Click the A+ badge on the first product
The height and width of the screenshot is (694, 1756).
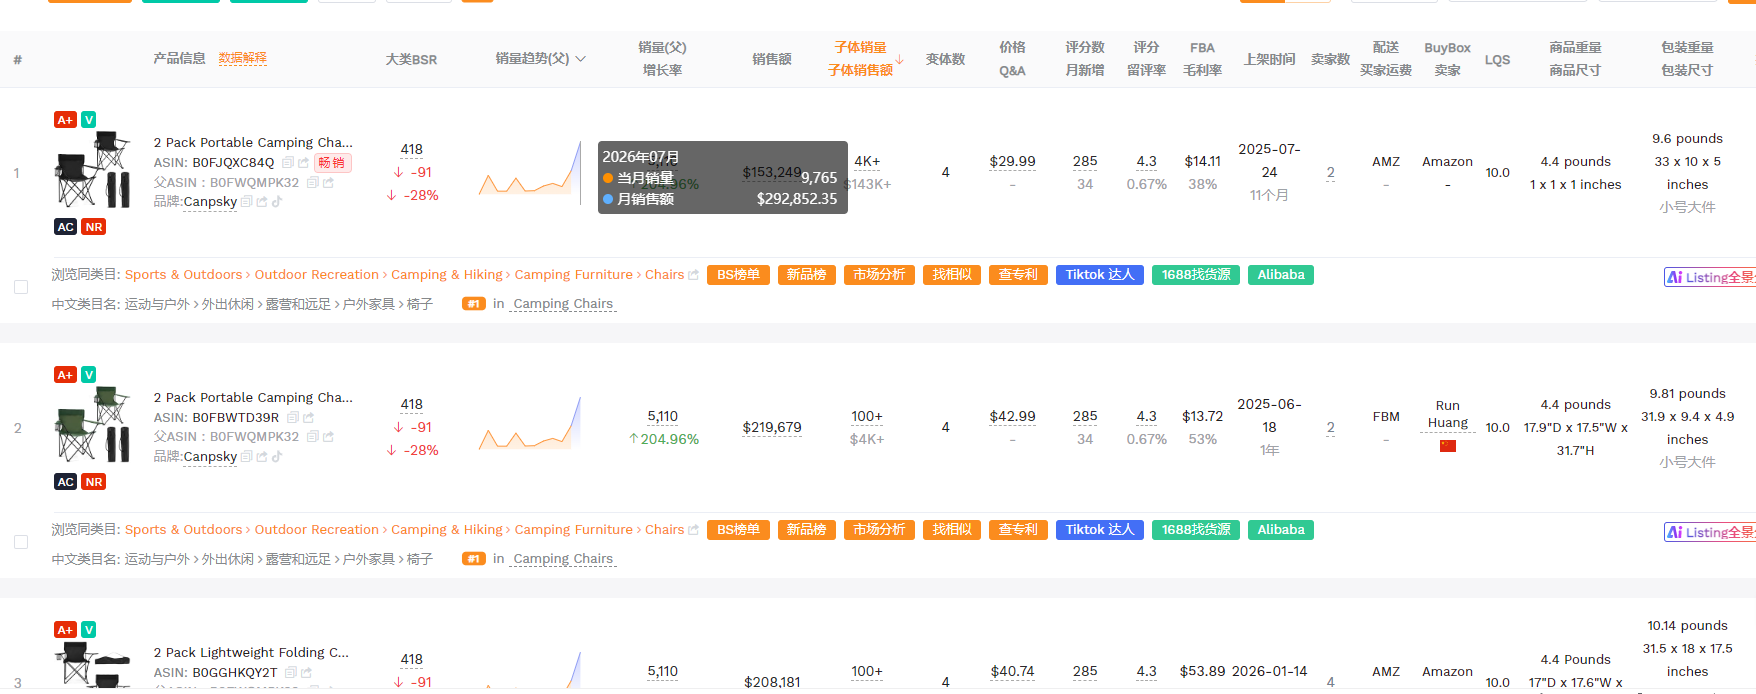[x=65, y=120]
